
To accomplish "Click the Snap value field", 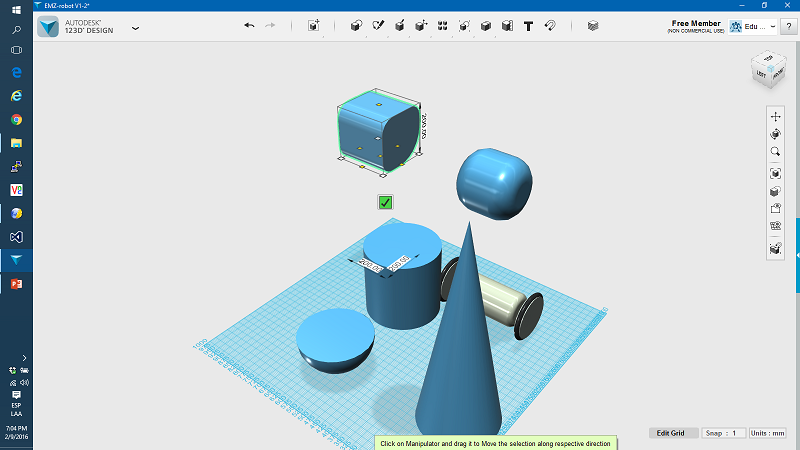I will (x=723, y=433).
